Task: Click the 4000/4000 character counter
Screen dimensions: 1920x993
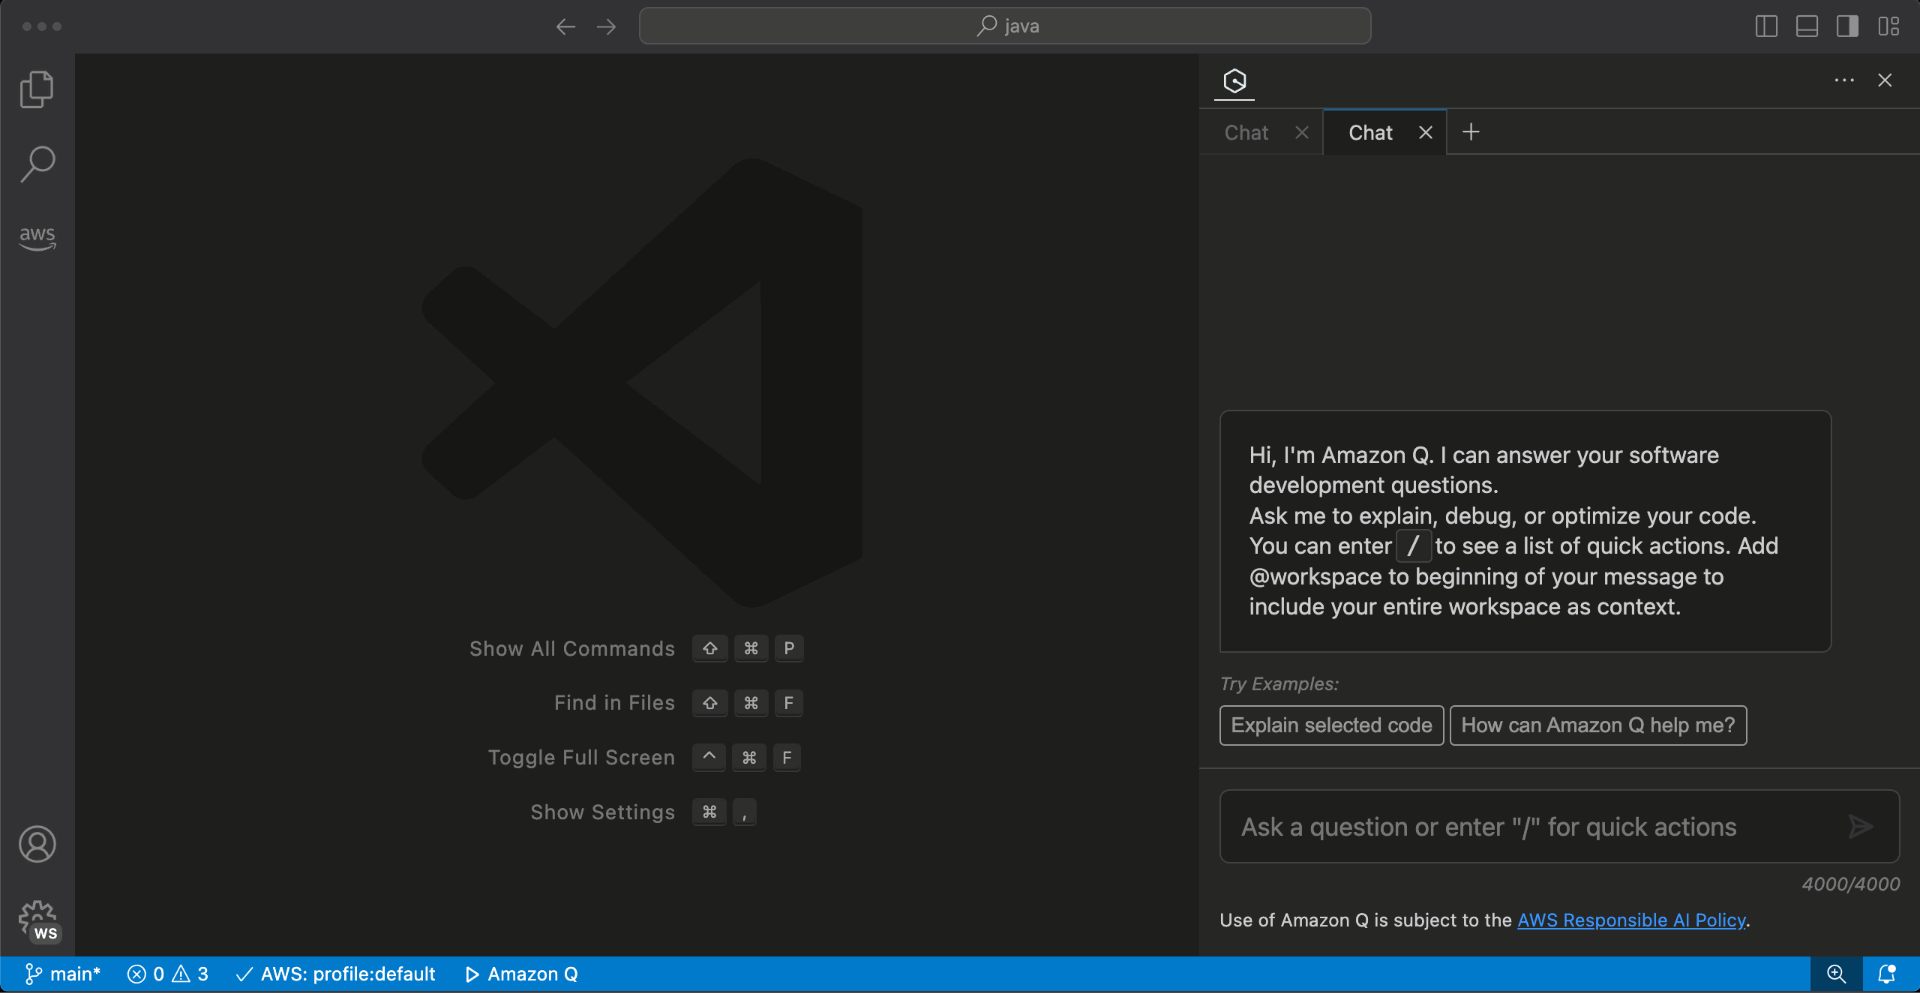Action: pos(1850,884)
